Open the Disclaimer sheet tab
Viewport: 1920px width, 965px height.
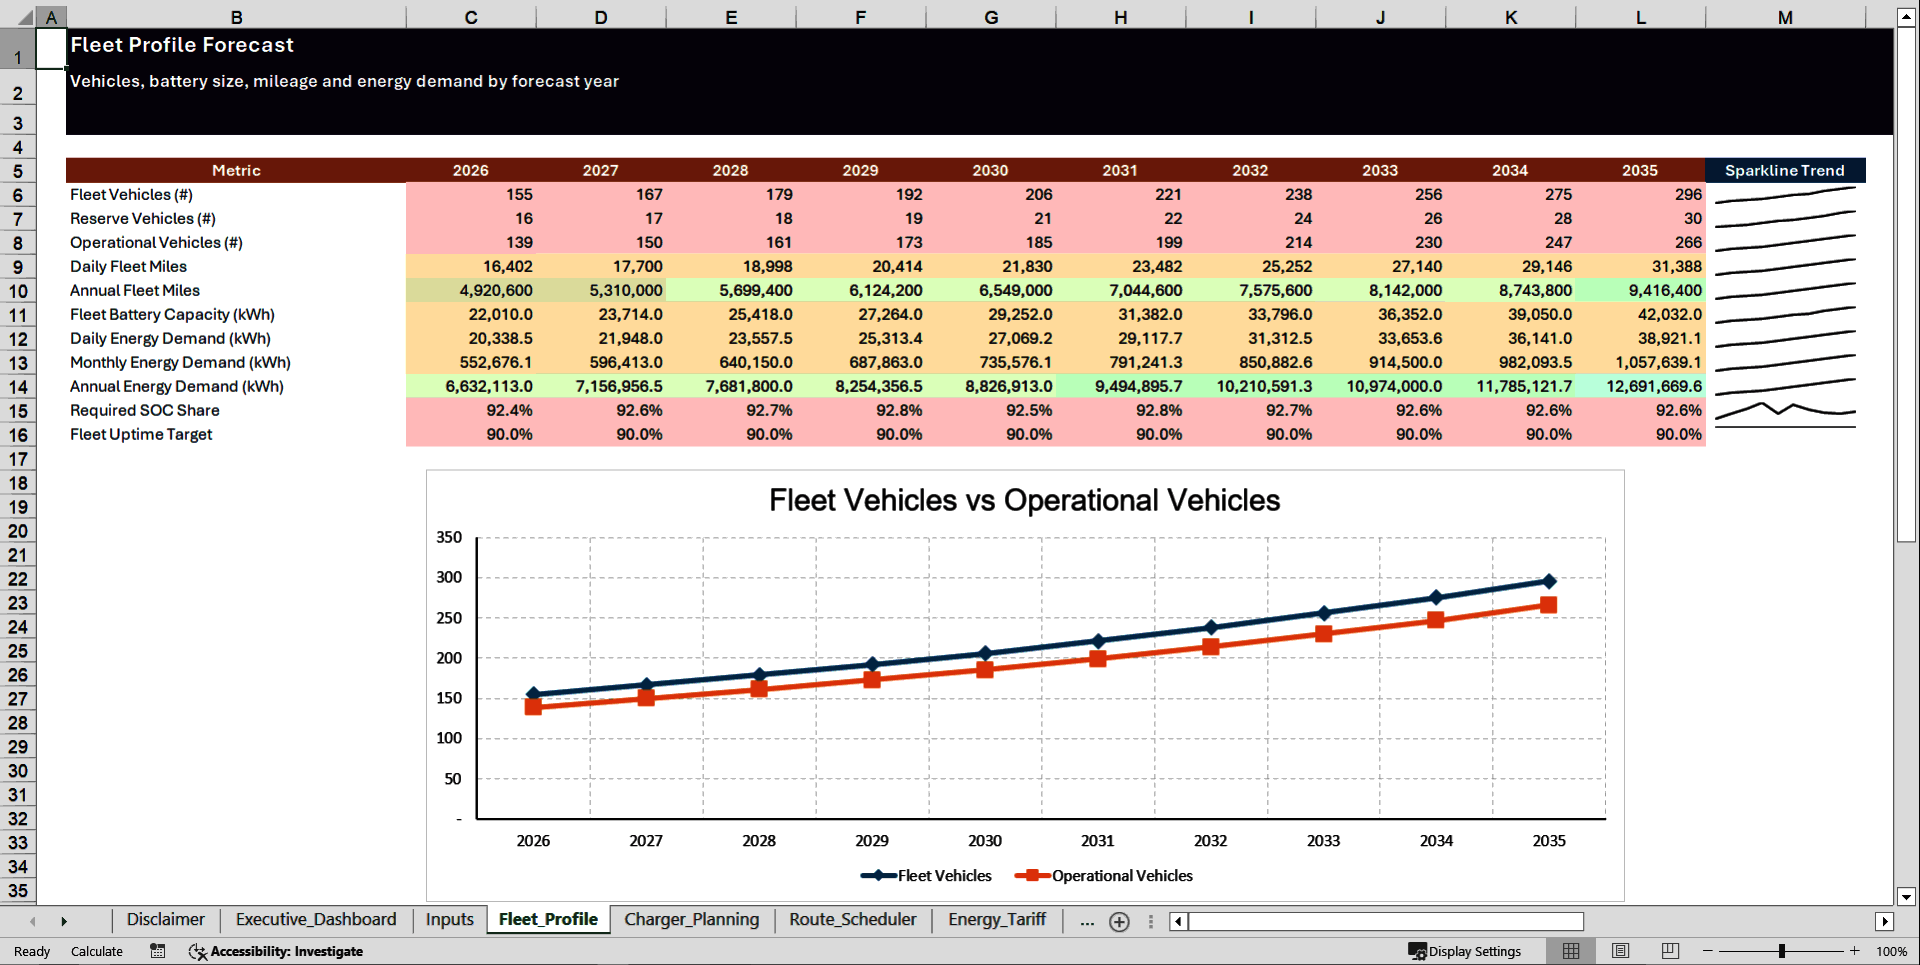pos(166,920)
